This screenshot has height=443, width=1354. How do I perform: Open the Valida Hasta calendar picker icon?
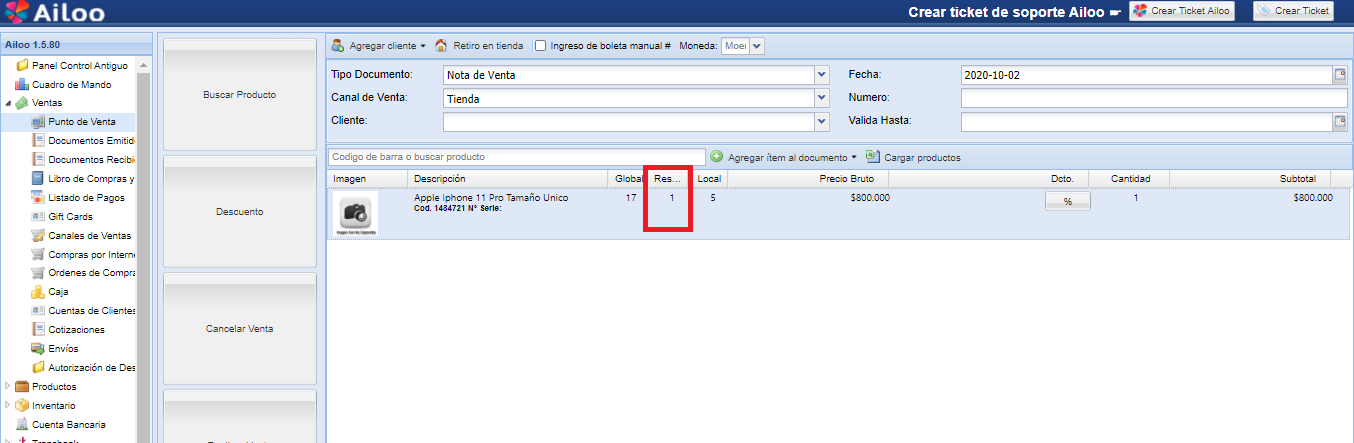(x=1339, y=121)
